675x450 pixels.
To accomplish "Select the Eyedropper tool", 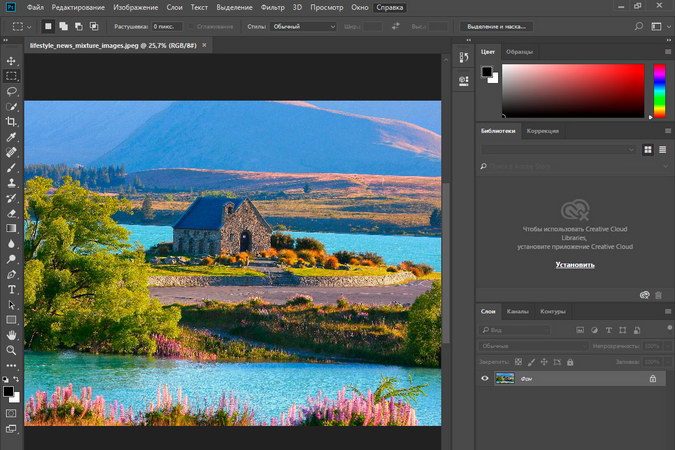I will (11, 137).
